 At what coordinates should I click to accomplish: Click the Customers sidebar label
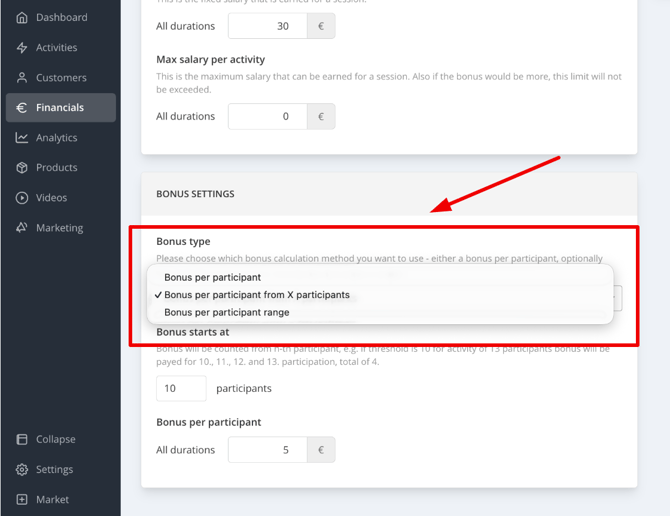tap(61, 78)
